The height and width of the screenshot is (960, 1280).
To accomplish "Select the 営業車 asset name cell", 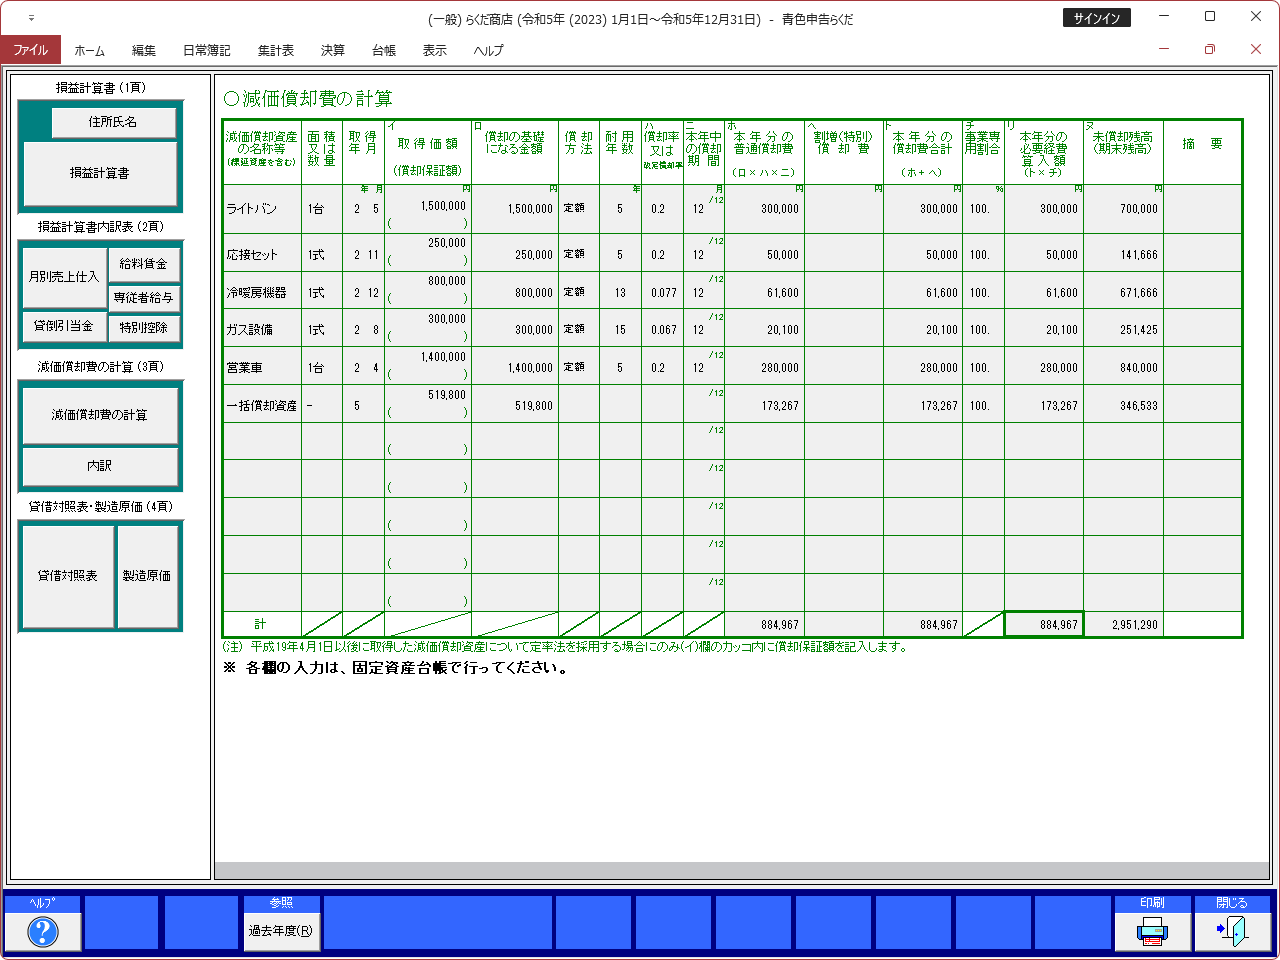I will pos(262,367).
